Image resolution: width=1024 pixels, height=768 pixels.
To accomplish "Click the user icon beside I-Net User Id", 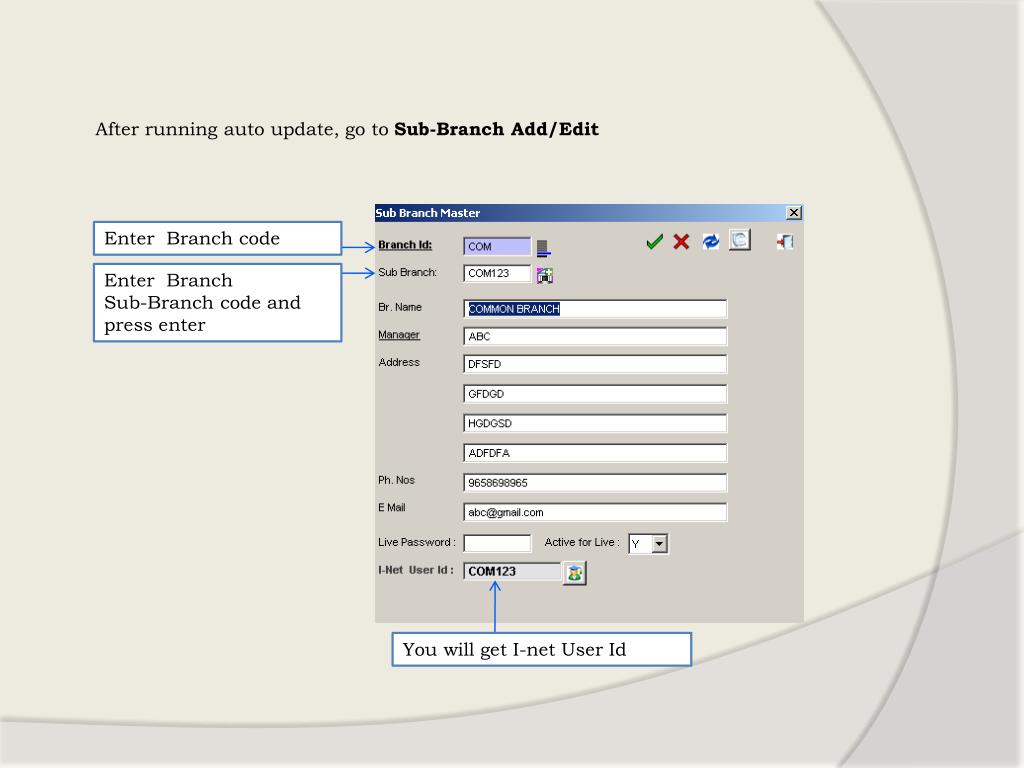I will (574, 573).
